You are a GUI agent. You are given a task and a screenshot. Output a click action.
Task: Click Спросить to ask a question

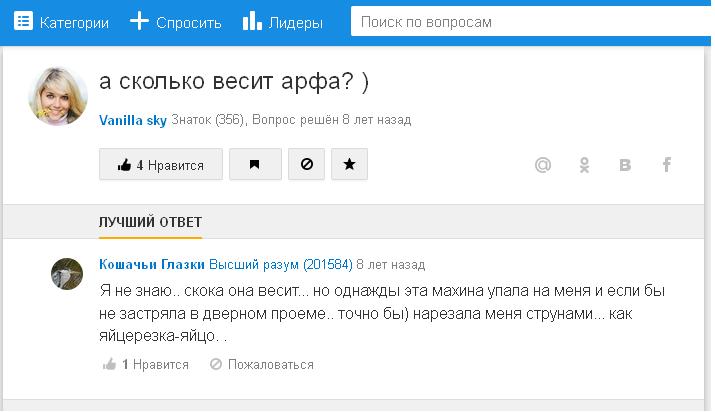176,22
